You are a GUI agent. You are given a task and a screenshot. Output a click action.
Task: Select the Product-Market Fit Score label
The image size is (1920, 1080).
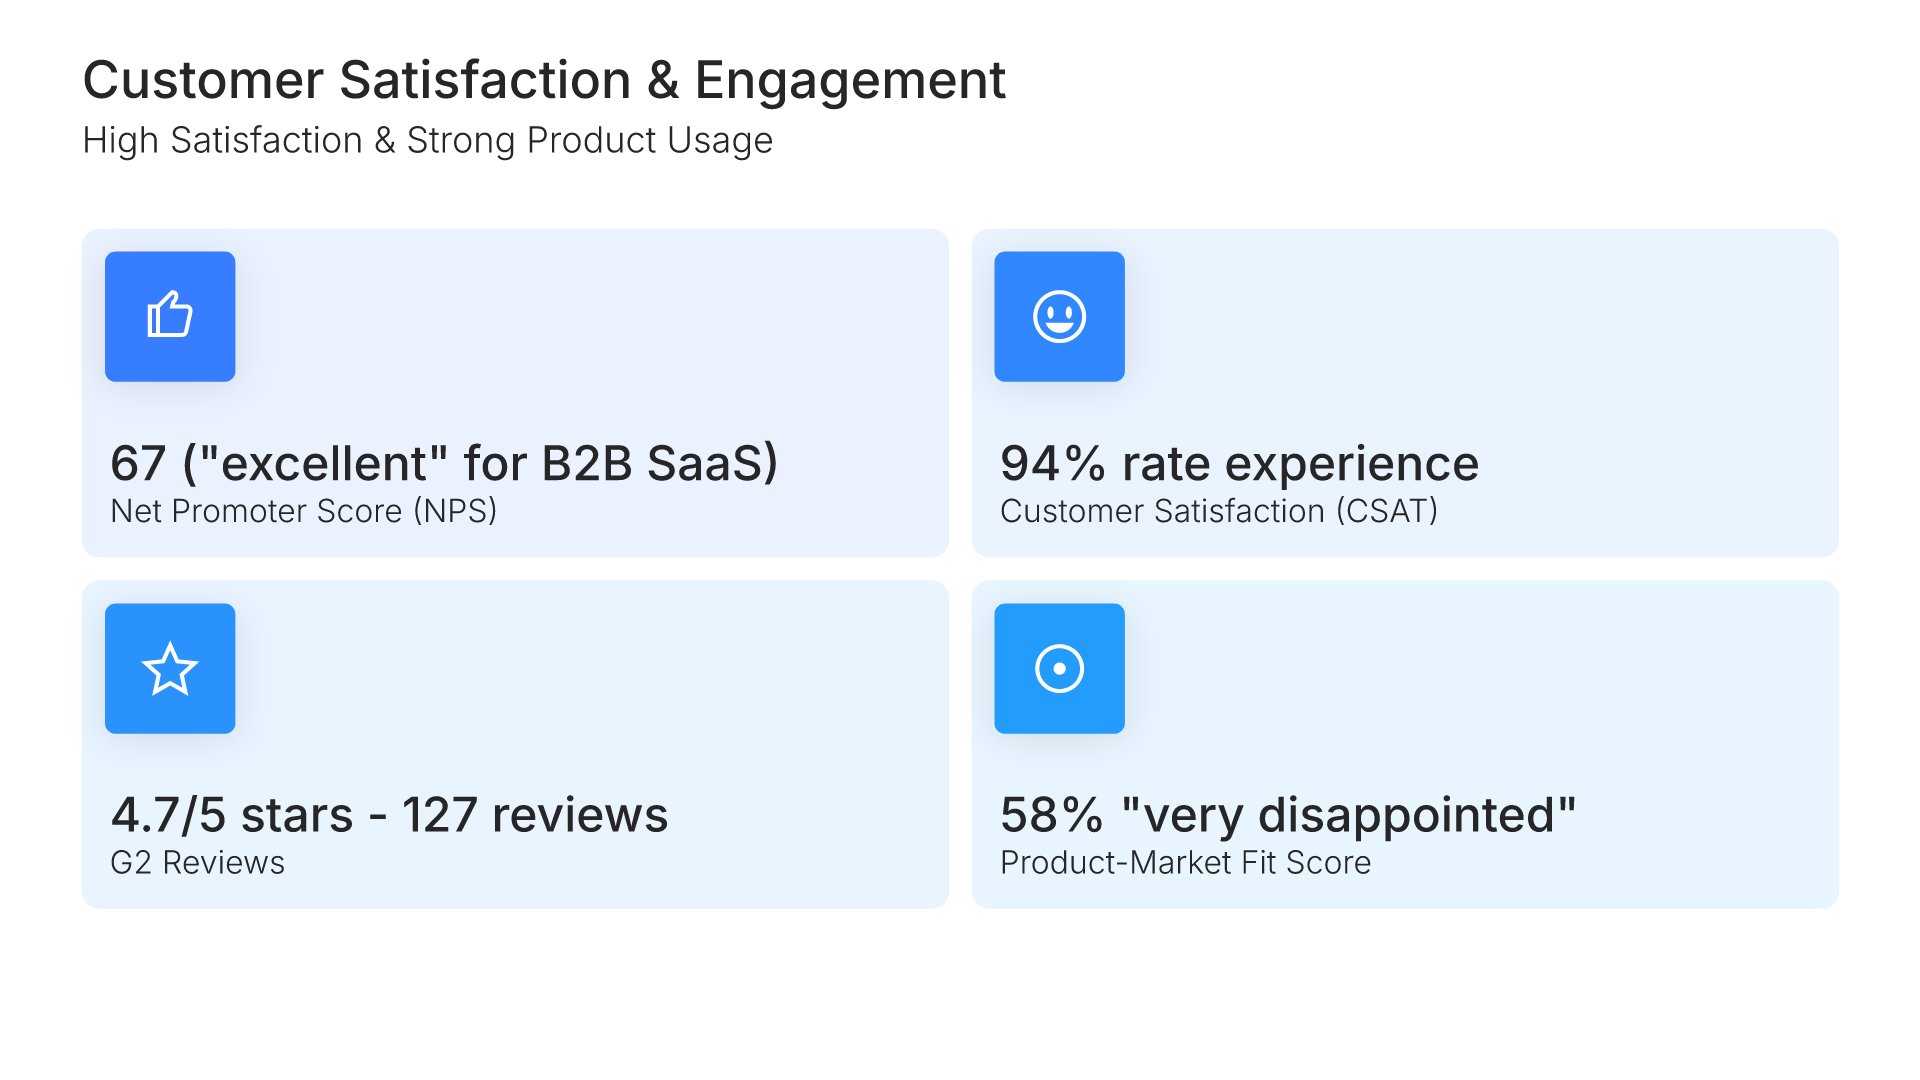tap(1185, 863)
